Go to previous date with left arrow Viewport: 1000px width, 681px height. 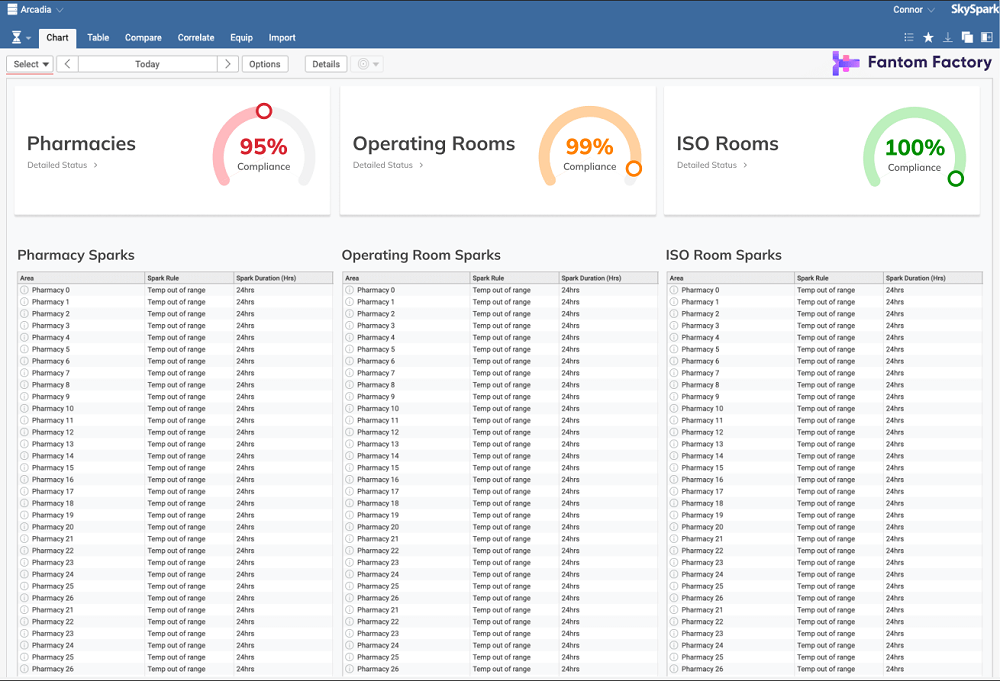(x=68, y=64)
